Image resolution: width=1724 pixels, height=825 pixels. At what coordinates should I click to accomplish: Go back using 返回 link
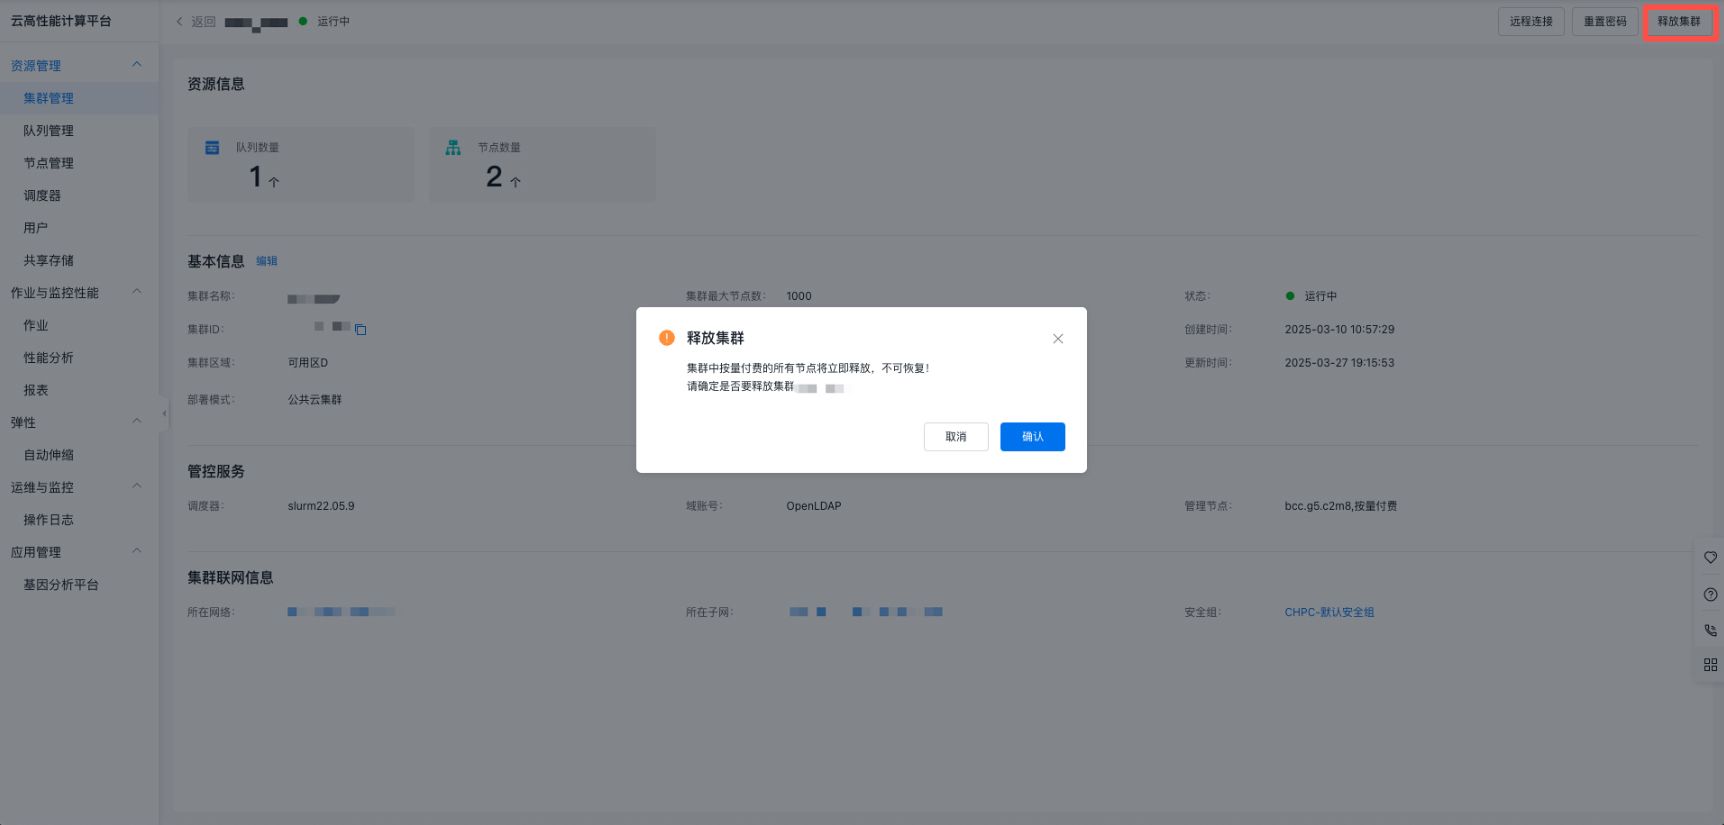point(204,21)
